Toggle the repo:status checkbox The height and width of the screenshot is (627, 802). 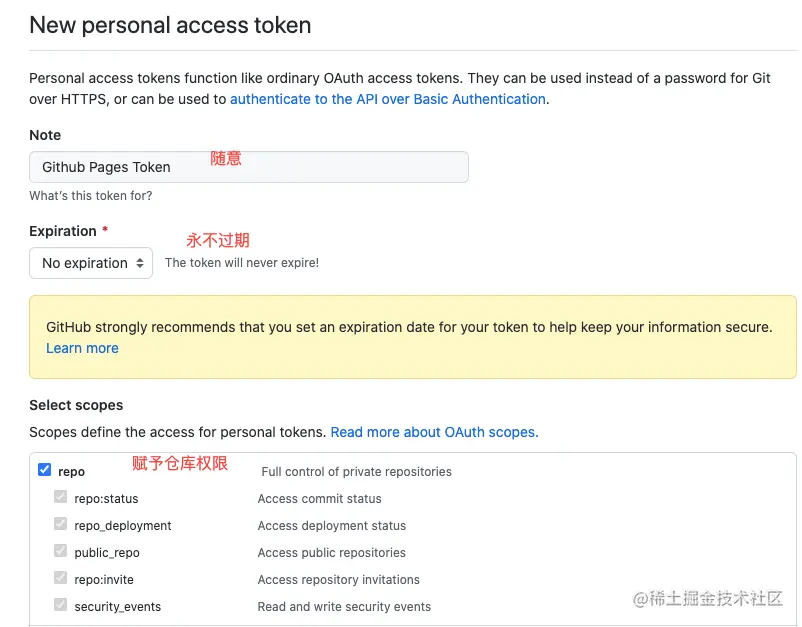[x=60, y=497]
